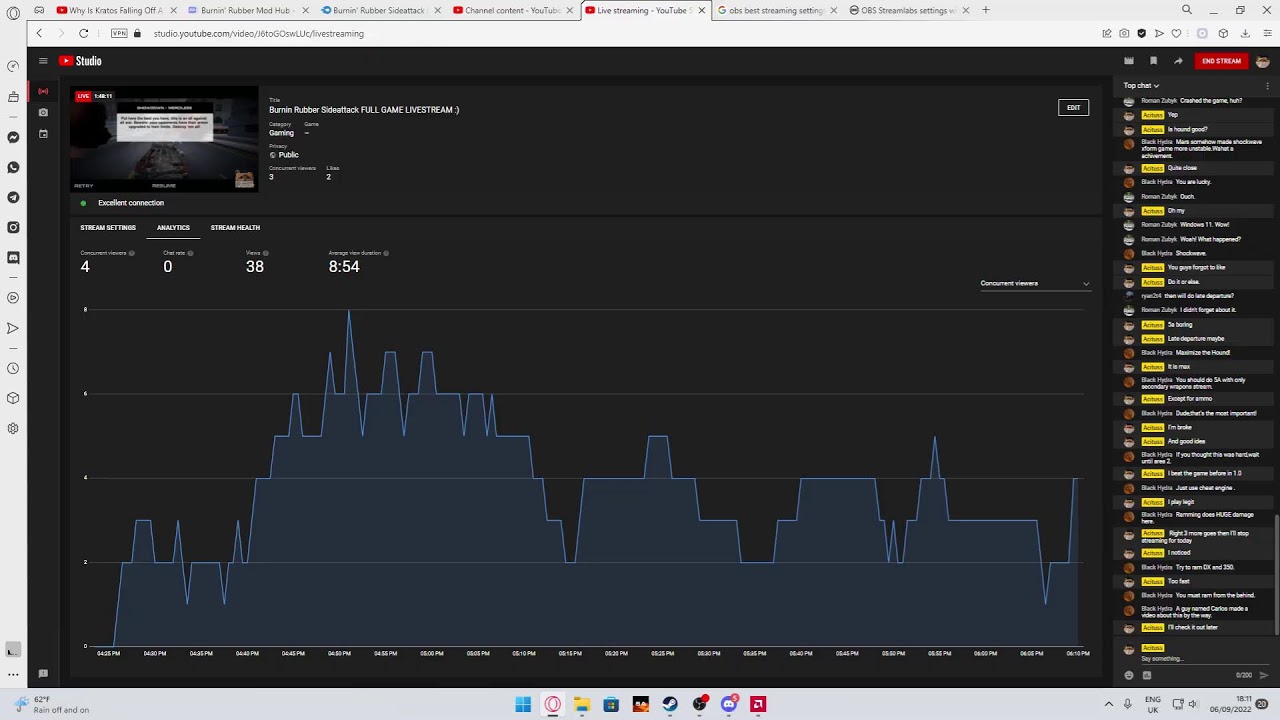1280x720 pixels.
Task: Open Discord from taskbar
Action: tap(729, 704)
